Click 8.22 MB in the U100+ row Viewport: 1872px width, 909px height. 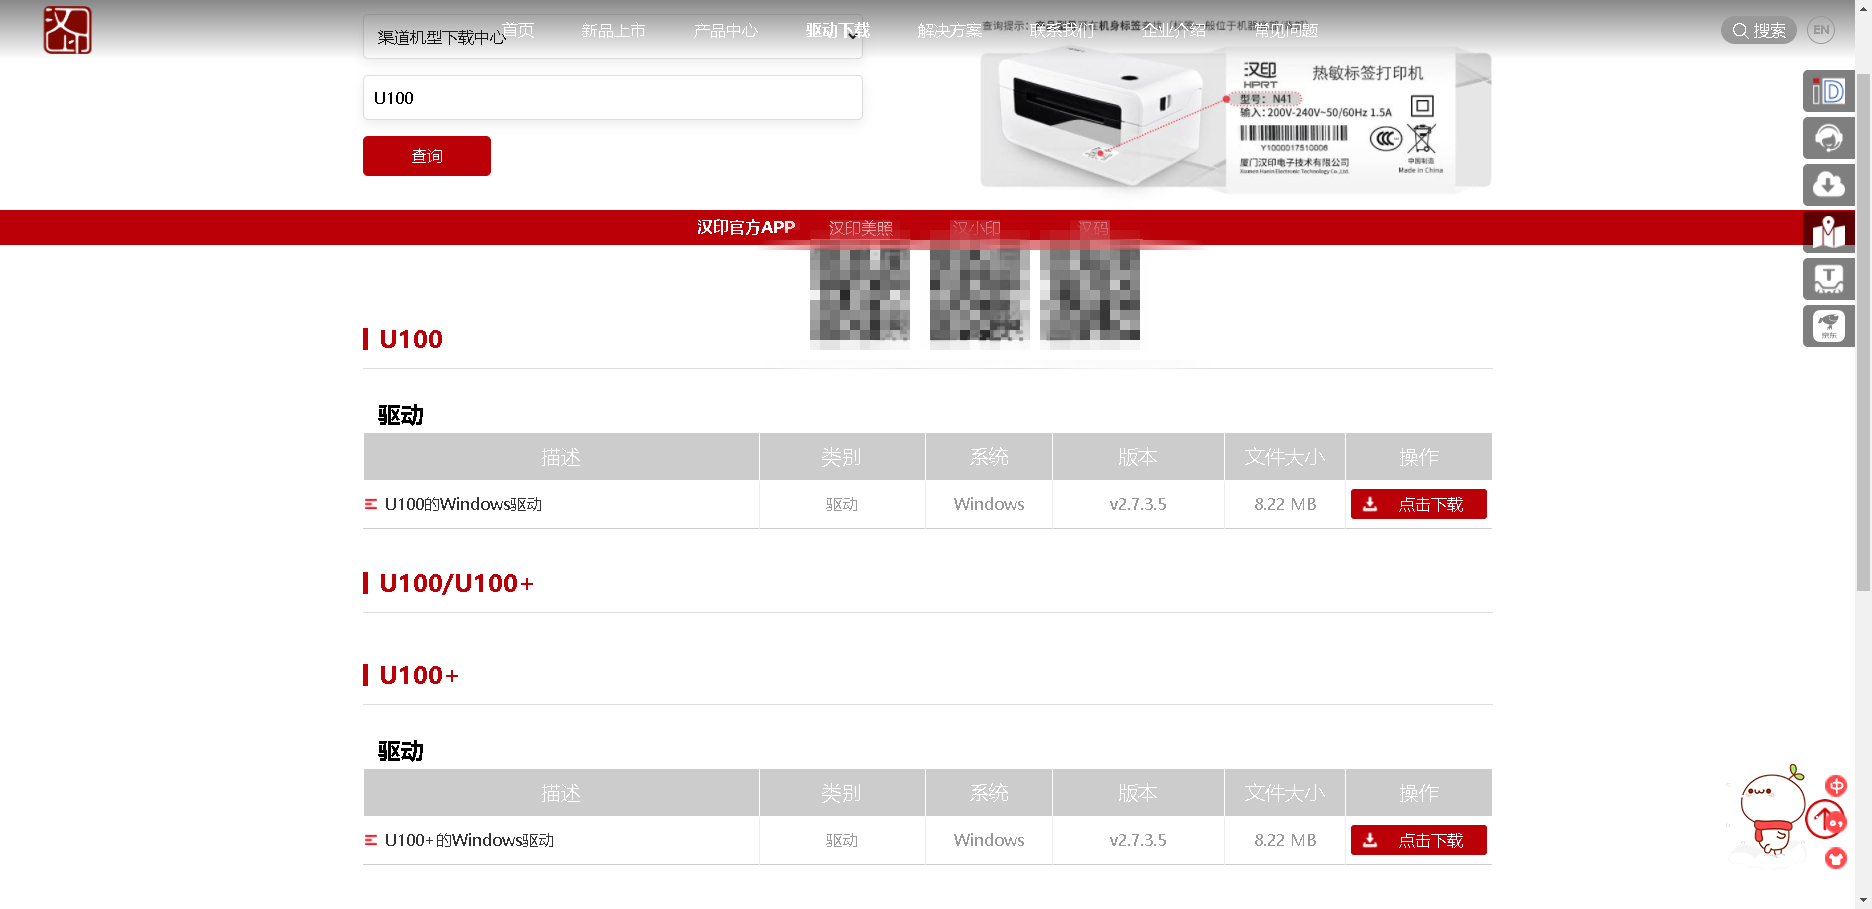(1285, 840)
